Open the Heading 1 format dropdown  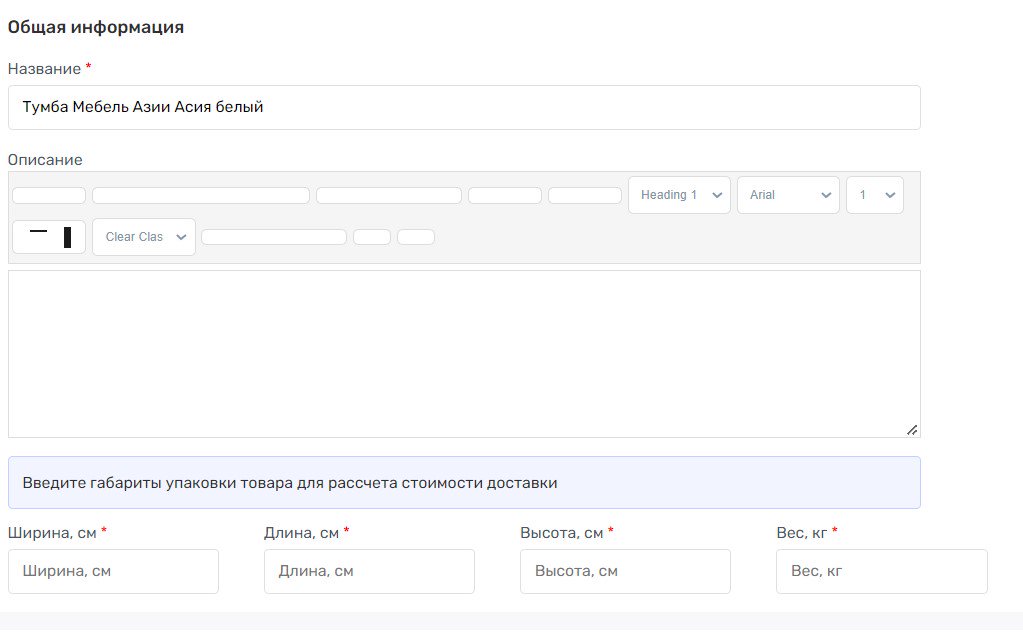coord(679,195)
